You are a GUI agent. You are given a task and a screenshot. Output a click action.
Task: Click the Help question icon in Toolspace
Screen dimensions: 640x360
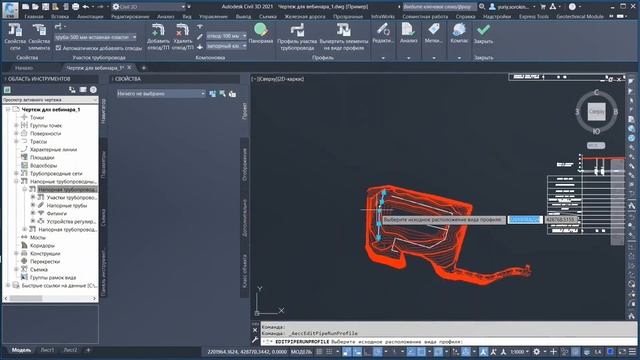(x=93, y=89)
